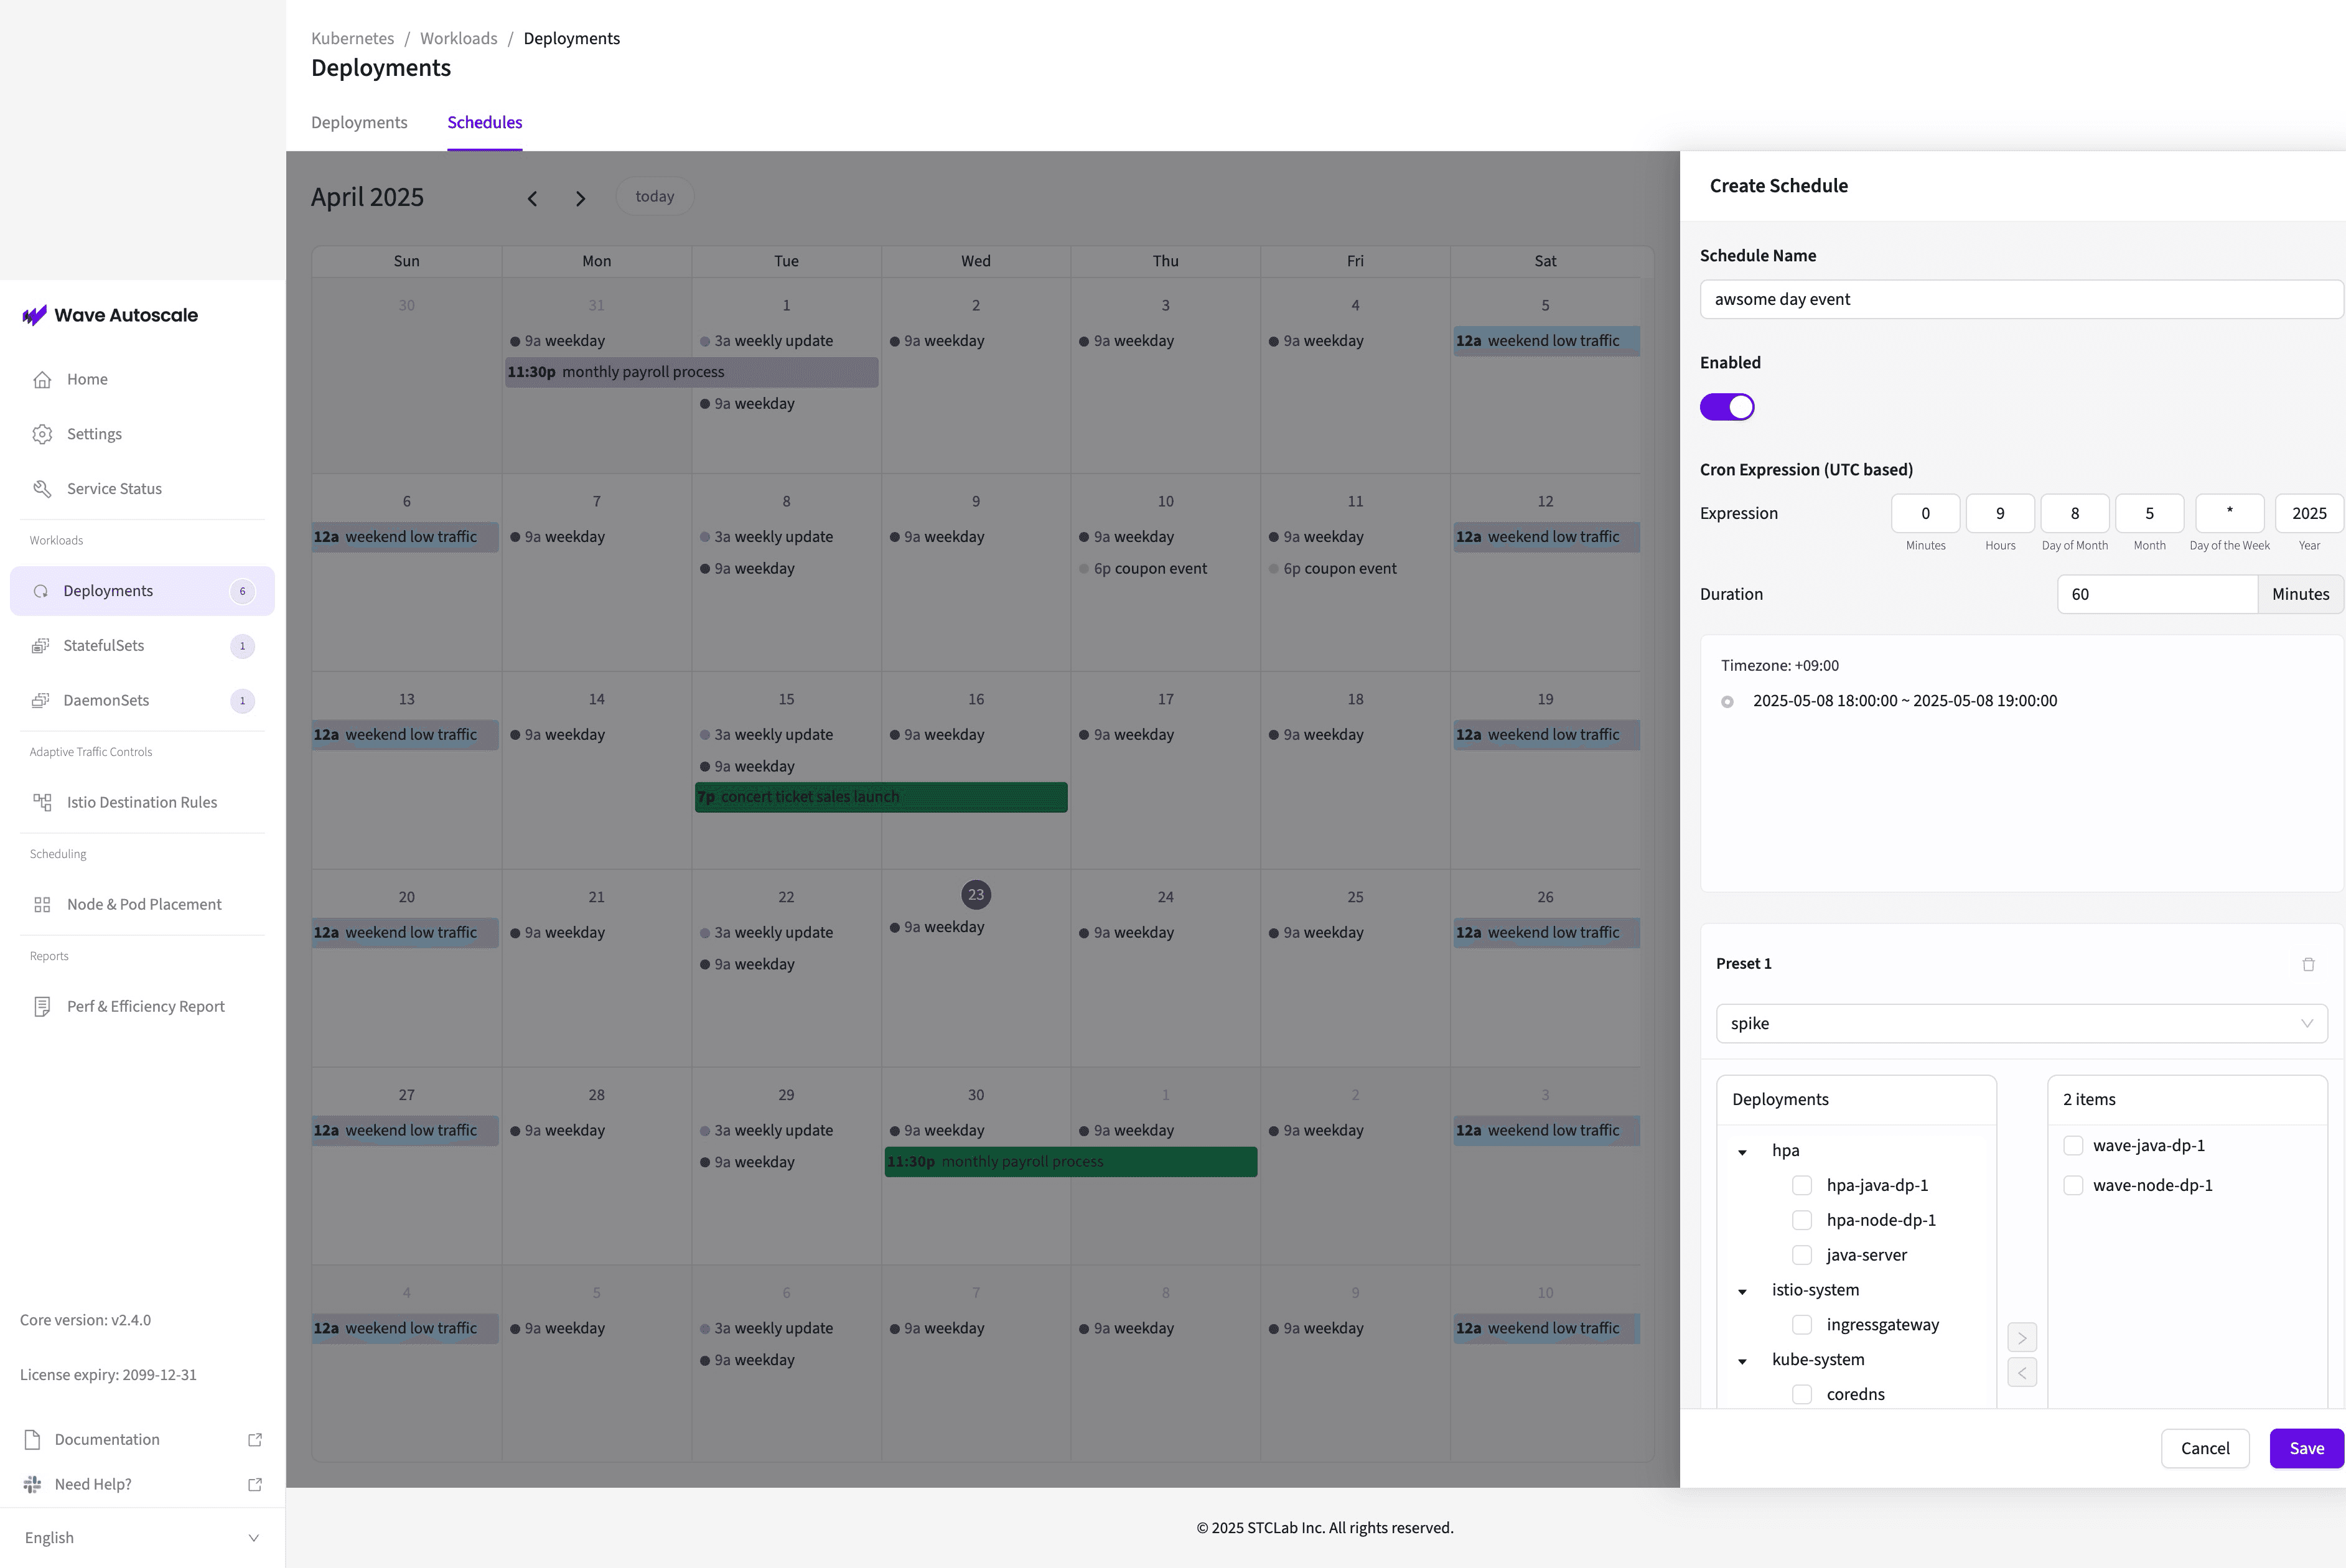
Task: Open Settings via its gear icon
Action: click(42, 434)
